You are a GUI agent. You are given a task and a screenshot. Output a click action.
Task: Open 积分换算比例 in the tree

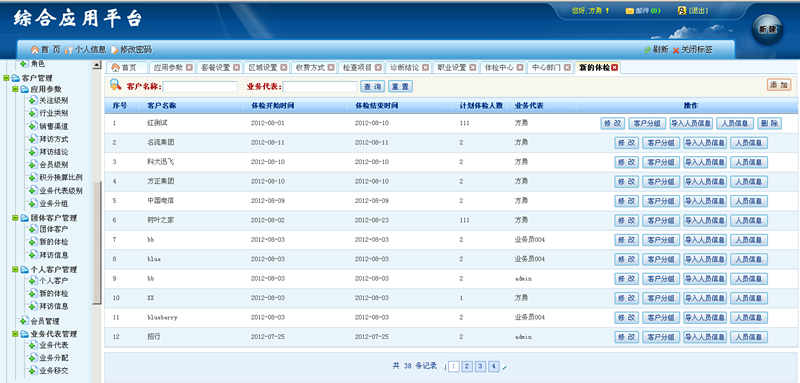(x=61, y=177)
